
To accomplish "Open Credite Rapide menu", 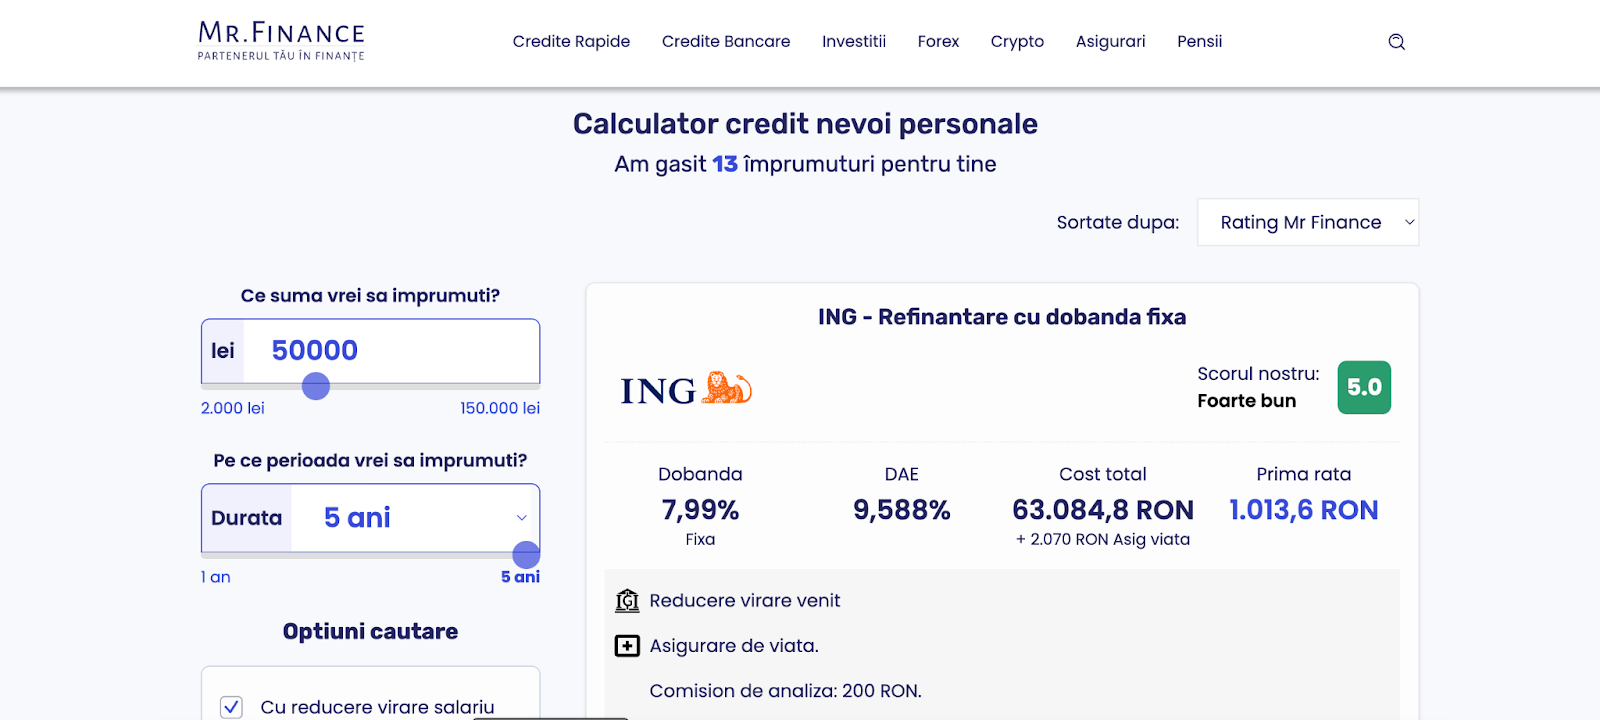I will click(x=571, y=41).
